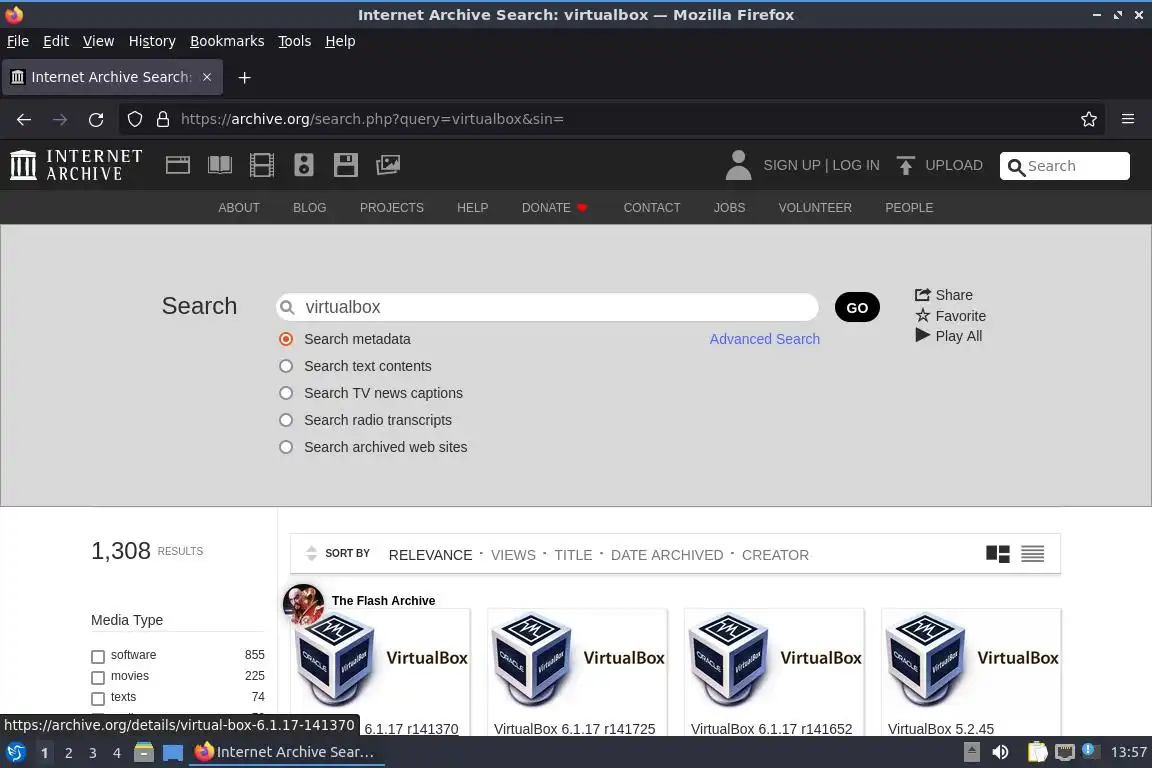
Task: Bookmark this page with the star
Action: (1089, 119)
